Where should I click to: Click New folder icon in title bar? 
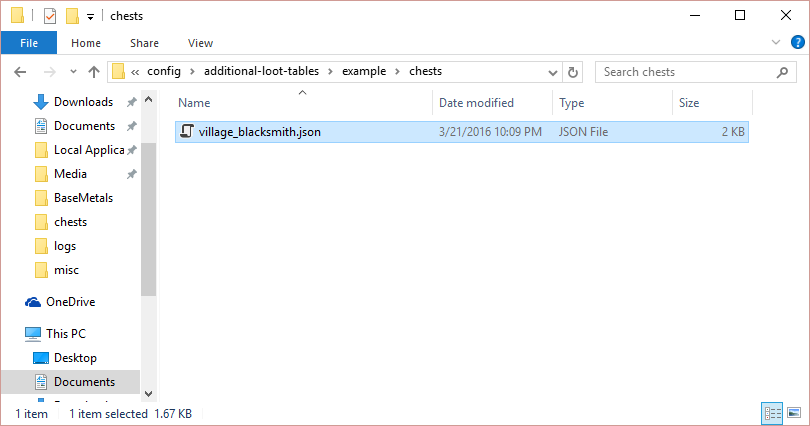[x=71, y=15]
